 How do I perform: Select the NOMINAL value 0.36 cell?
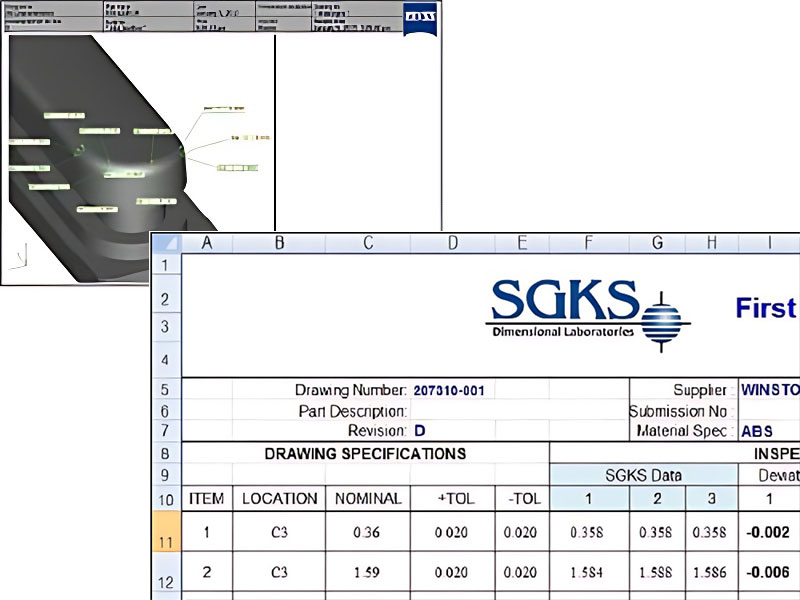(x=368, y=532)
